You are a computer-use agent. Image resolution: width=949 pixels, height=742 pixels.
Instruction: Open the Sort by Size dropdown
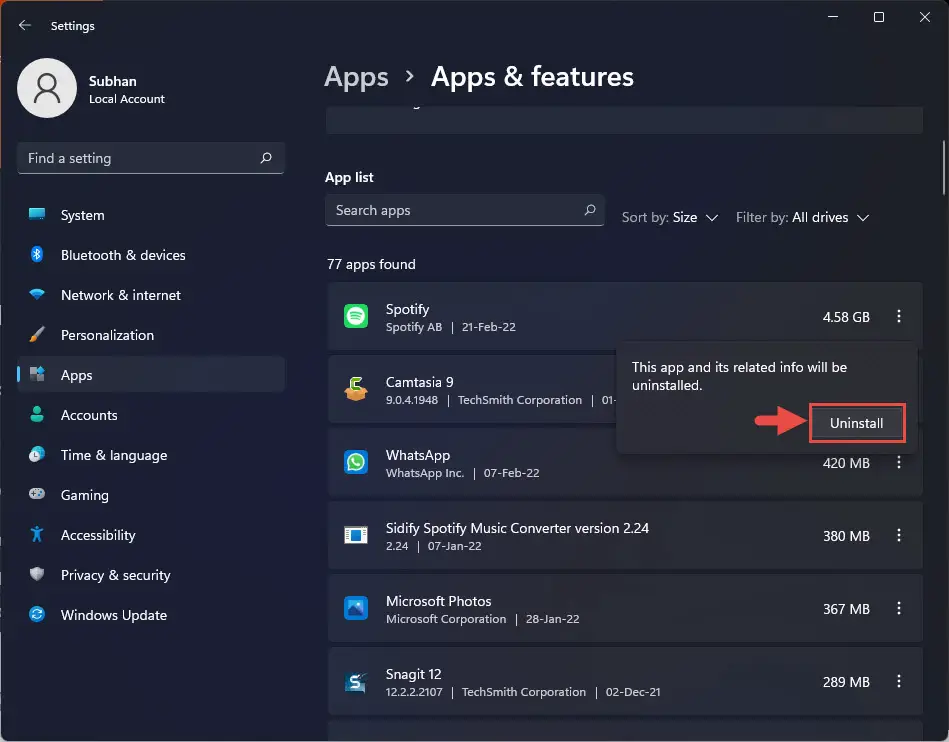click(670, 217)
